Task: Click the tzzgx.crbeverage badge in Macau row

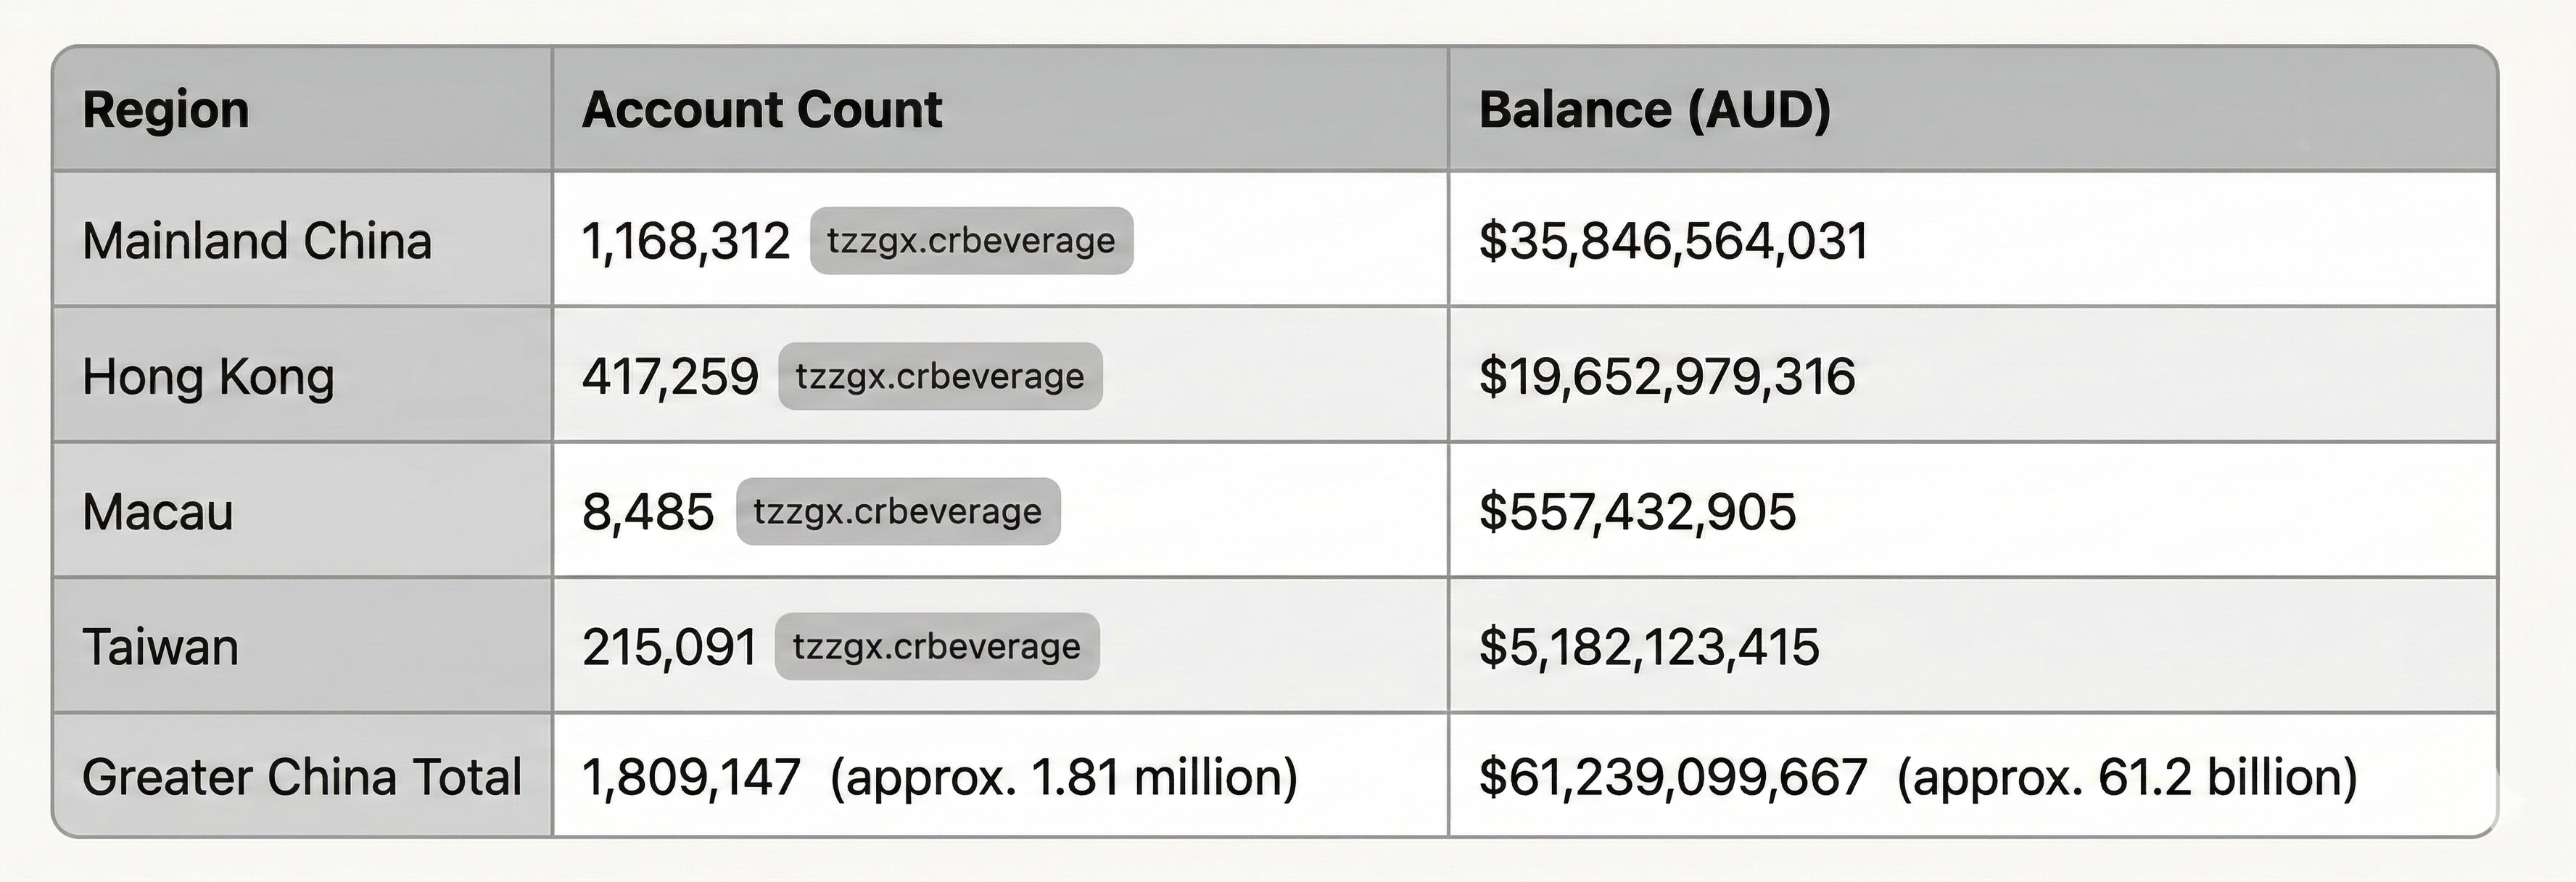Action: click(x=897, y=512)
